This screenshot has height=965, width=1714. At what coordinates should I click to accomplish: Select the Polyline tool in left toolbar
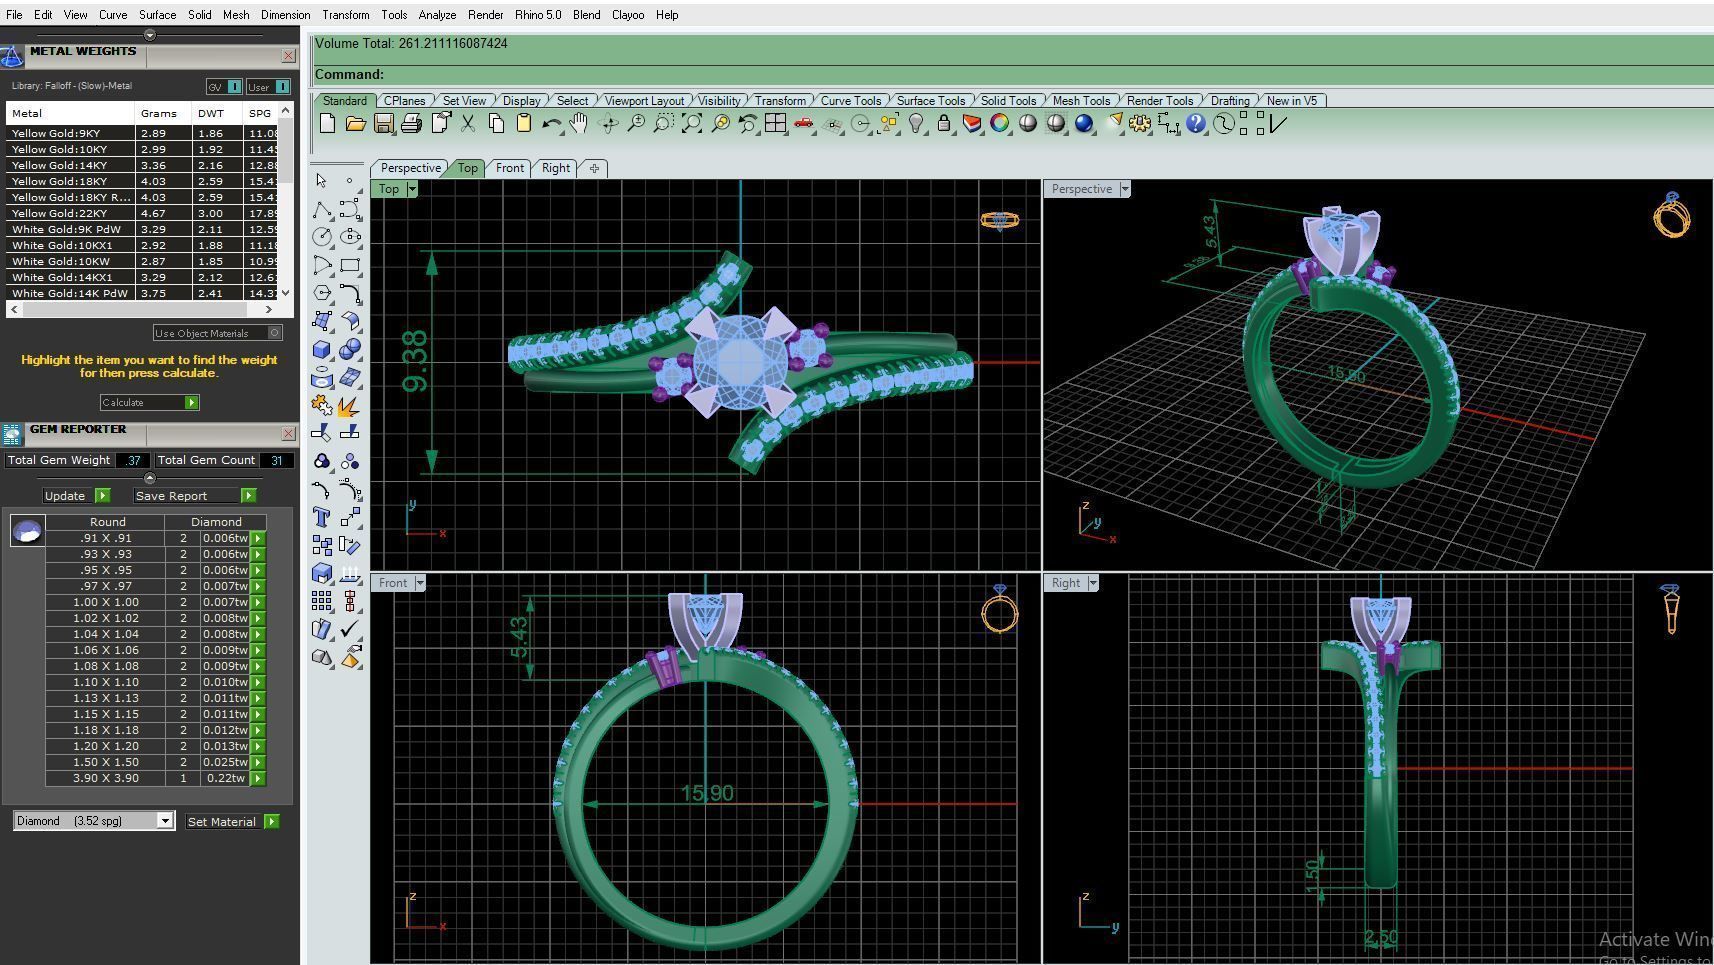click(x=322, y=209)
